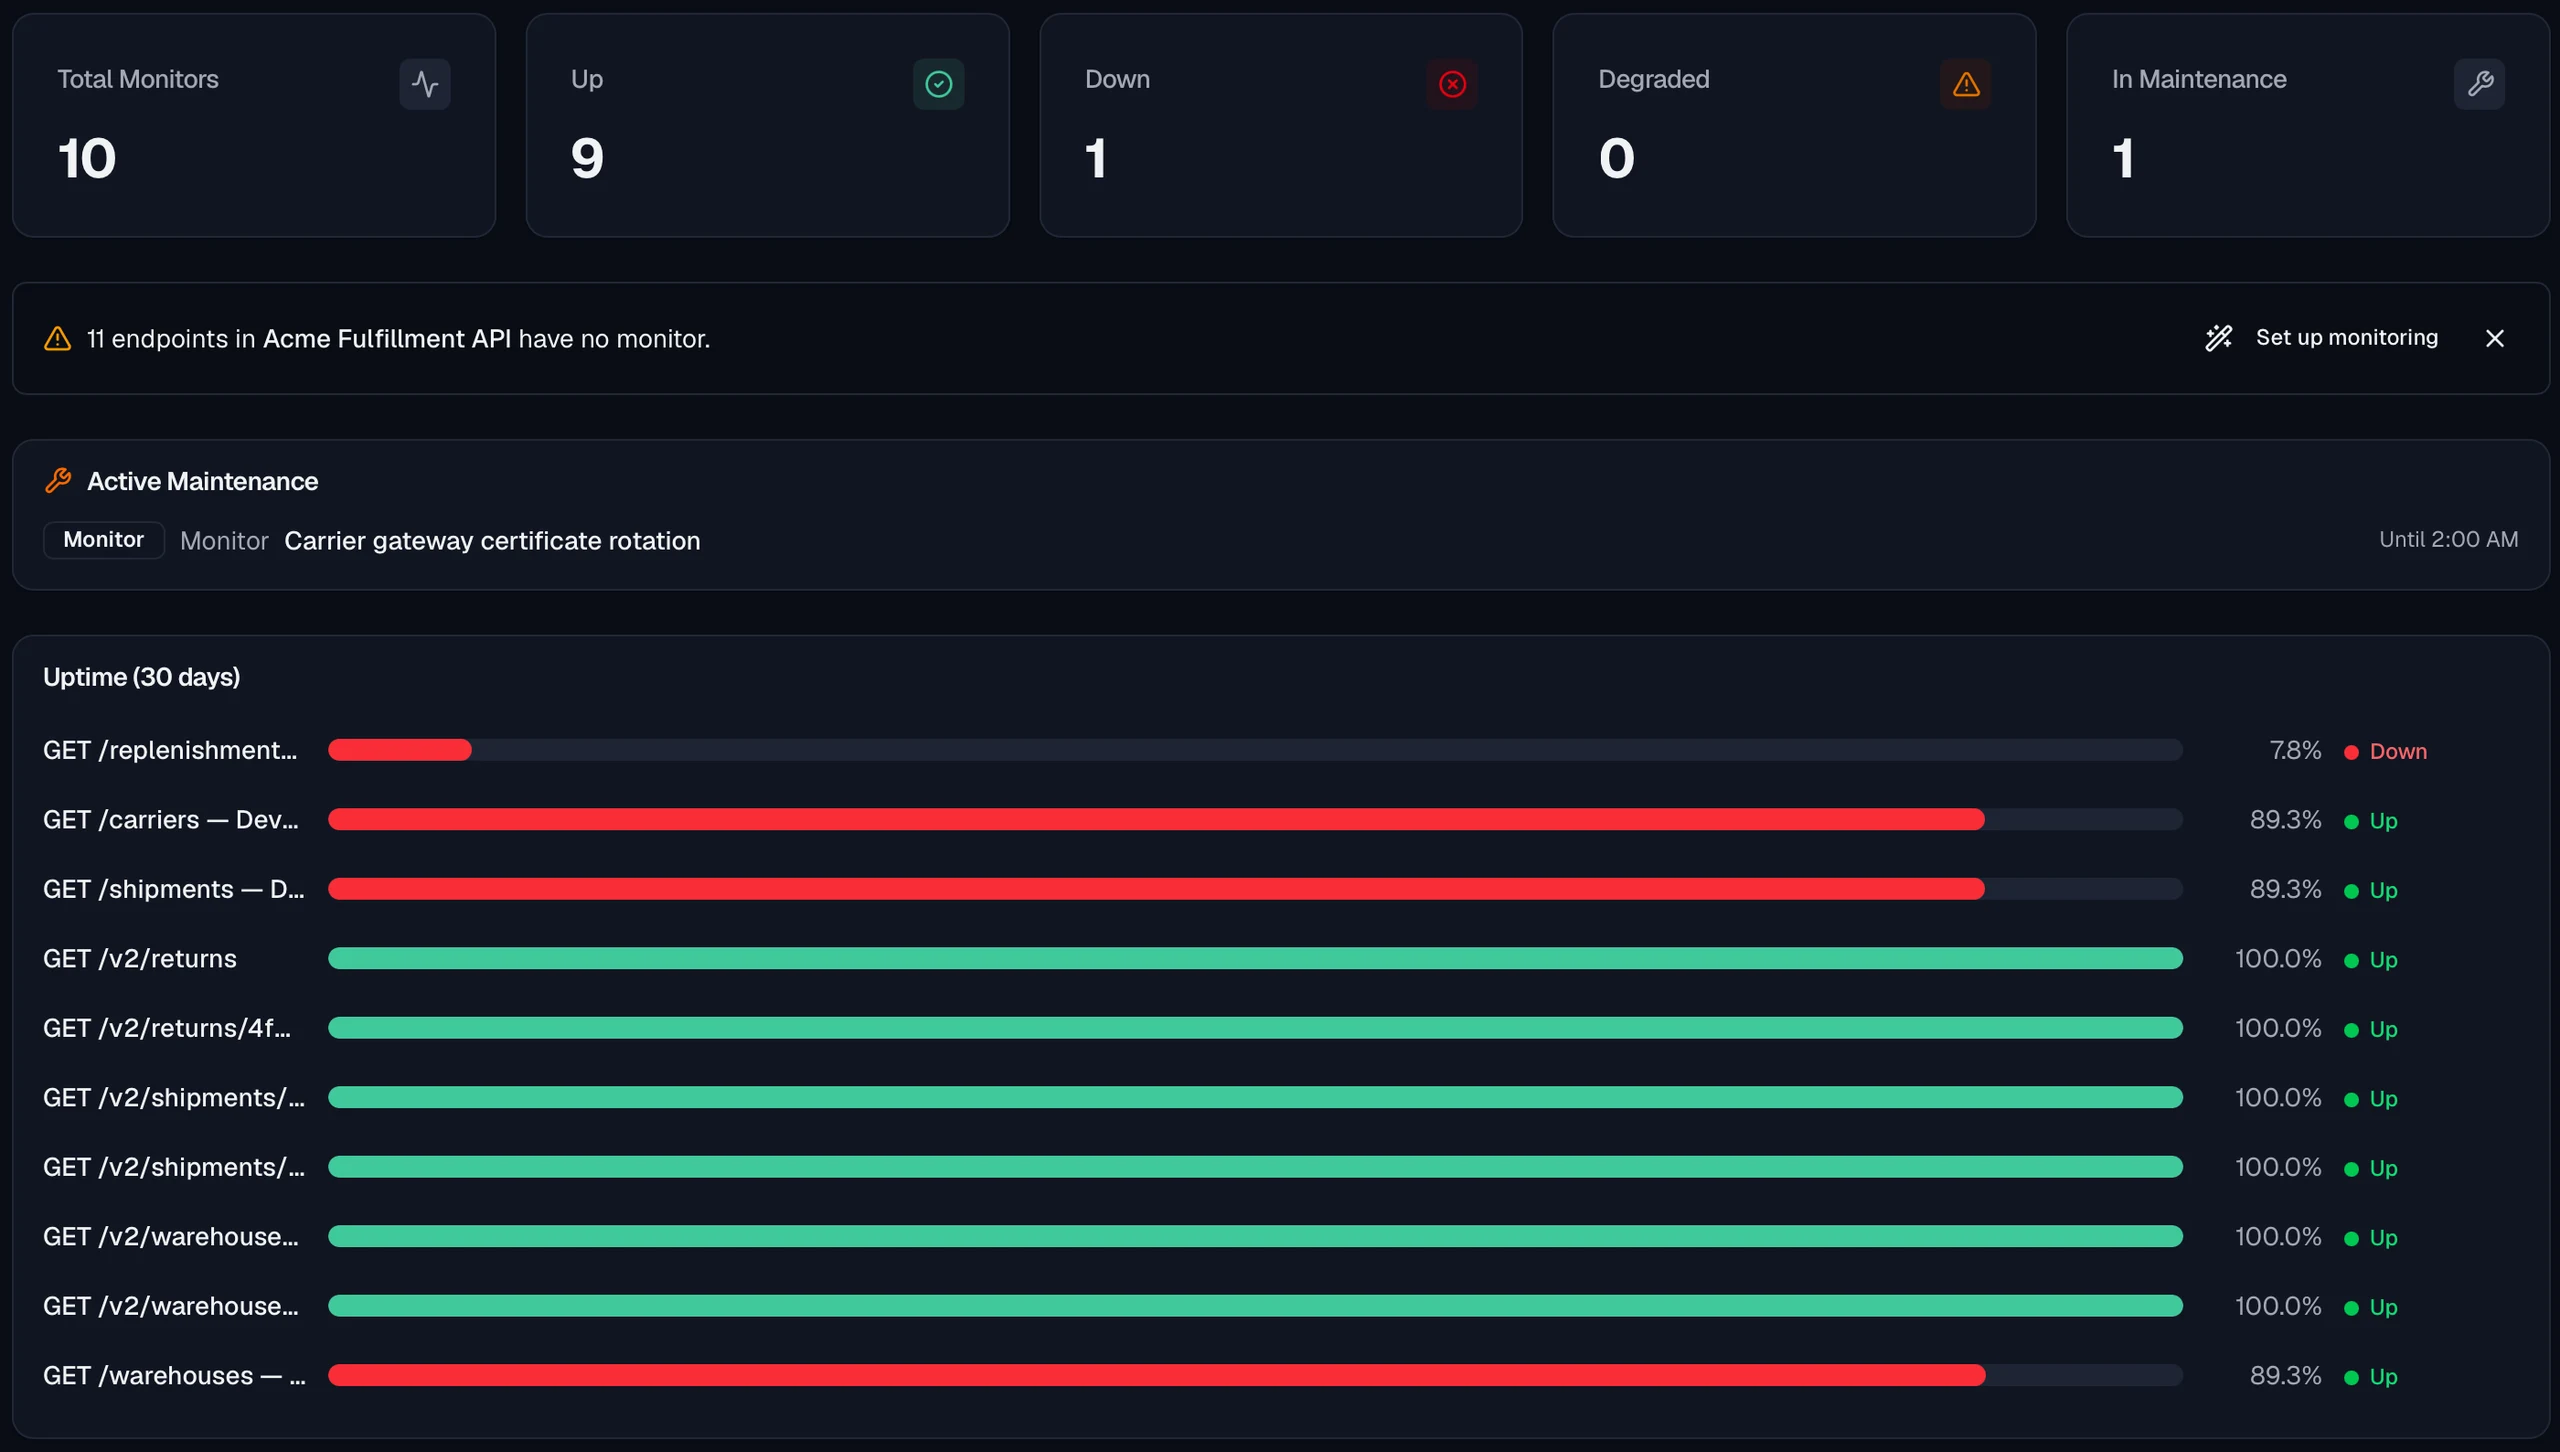Click the wrench icon on In Maintenance card
Screen dimensions: 2560x1452
(2479, 84)
